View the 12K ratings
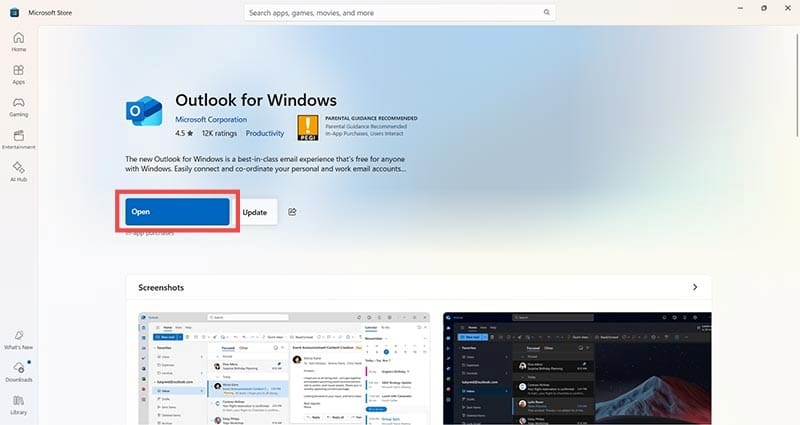 pos(219,132)
